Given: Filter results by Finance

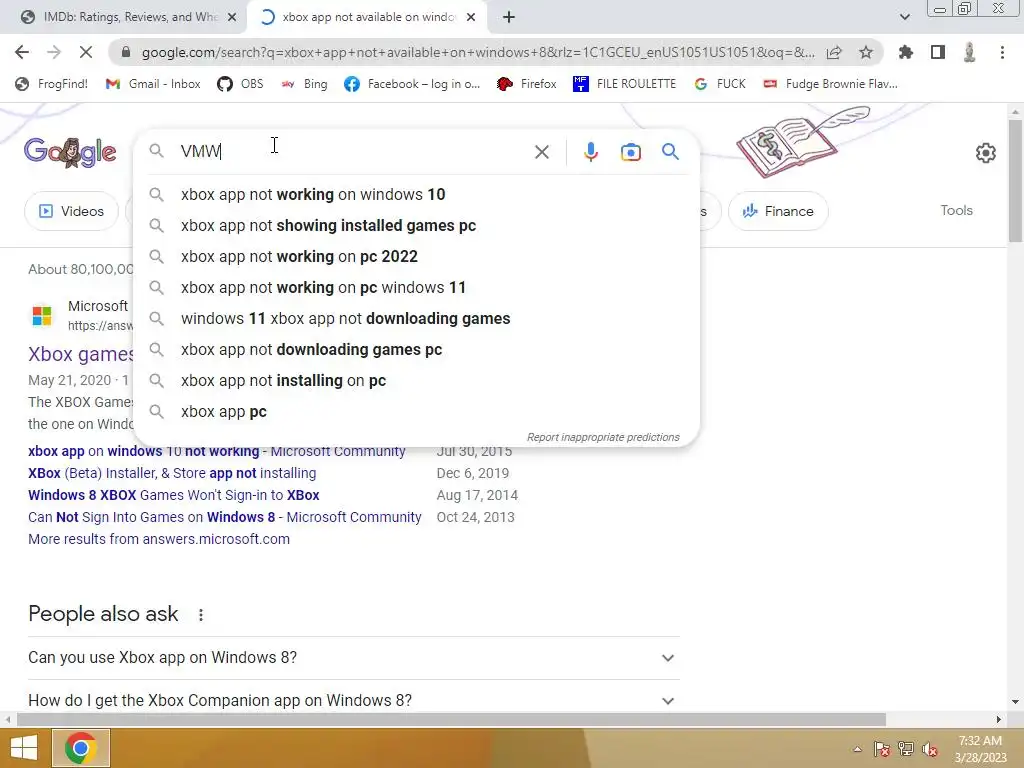Looking at the screenshot, I should point(778,211).
